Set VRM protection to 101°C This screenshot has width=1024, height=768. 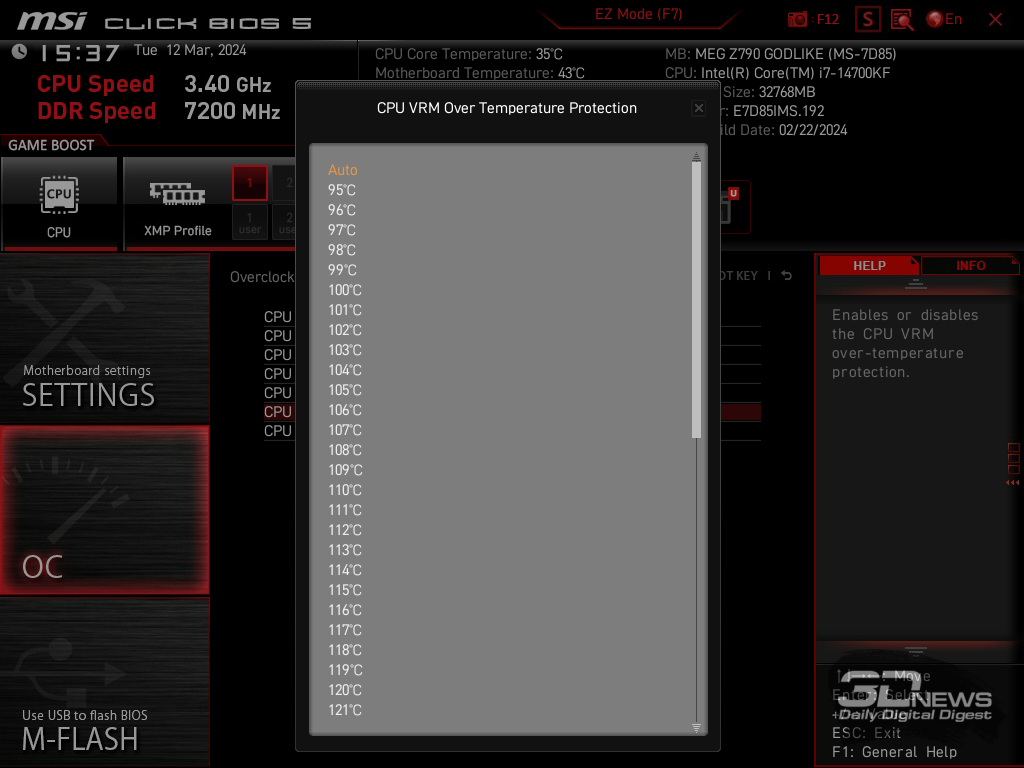click(x=344, y=310)
